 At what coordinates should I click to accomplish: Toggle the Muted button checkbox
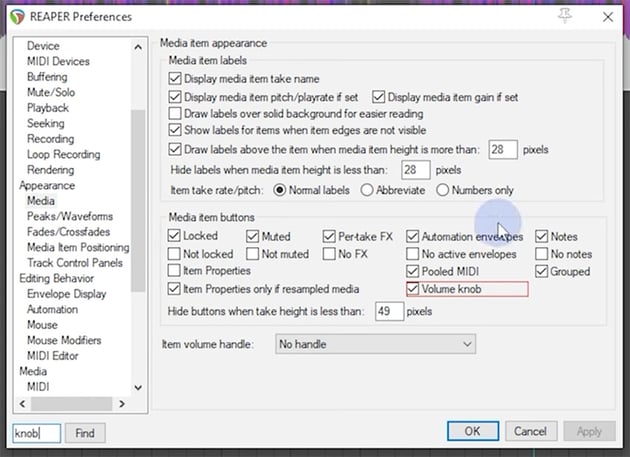point(252,236)
